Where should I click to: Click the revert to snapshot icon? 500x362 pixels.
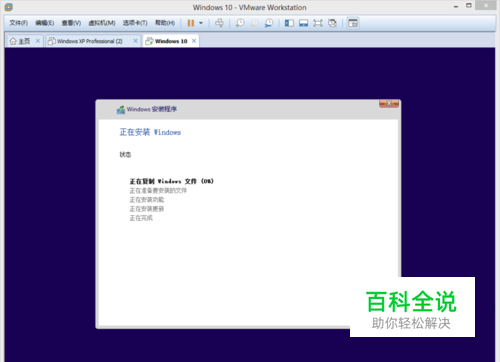click(x=254, y=23)
